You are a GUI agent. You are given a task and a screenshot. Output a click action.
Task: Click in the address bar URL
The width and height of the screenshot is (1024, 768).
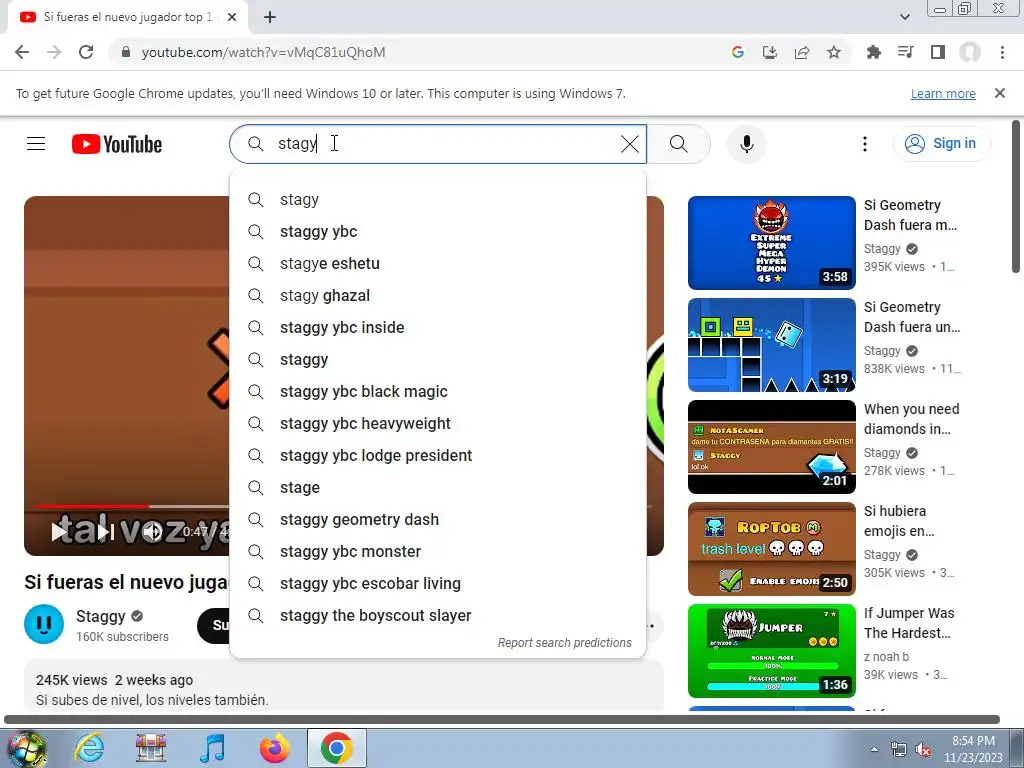263,52
